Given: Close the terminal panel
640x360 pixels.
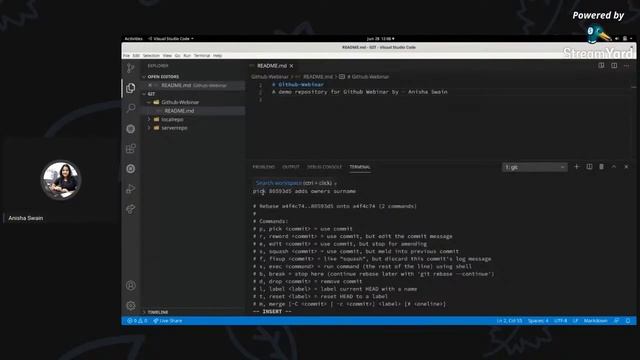Looking at the screenshot, I should [x=626, y=167].
